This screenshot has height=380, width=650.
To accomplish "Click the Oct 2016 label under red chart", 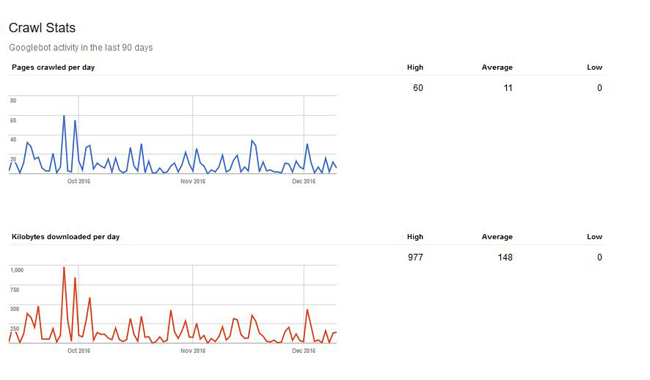I will tap(79, 351).
